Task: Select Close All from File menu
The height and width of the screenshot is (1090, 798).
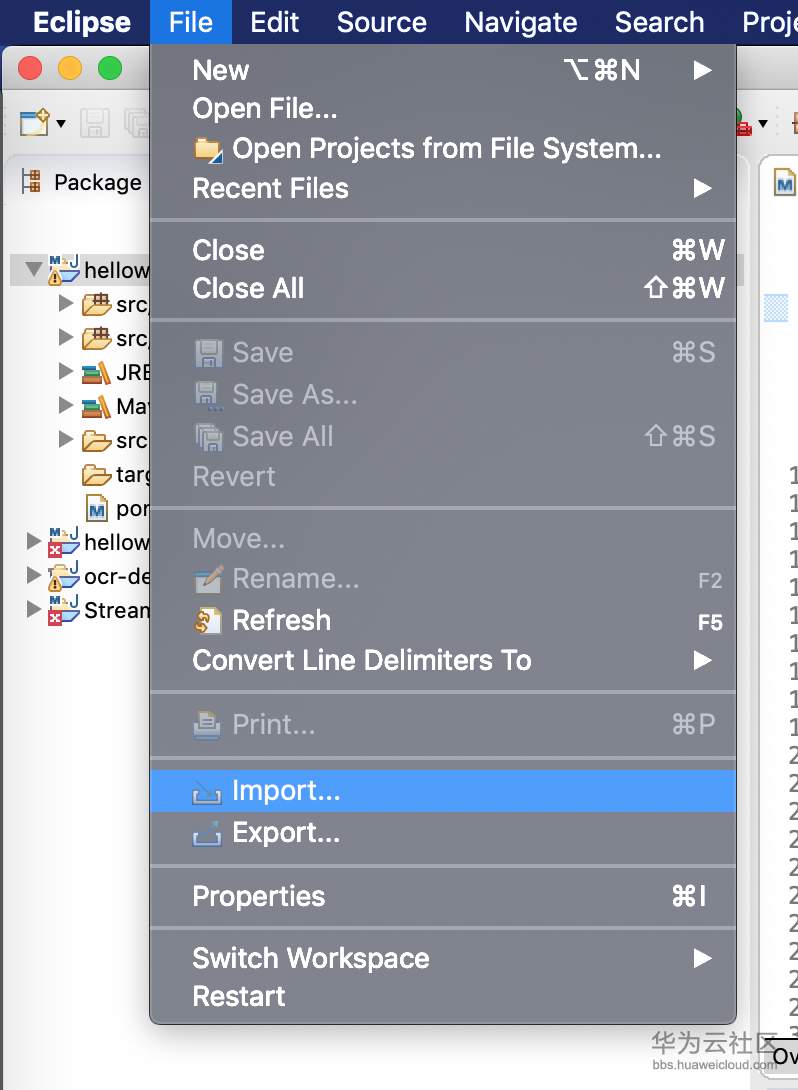Action: (248, 289)
